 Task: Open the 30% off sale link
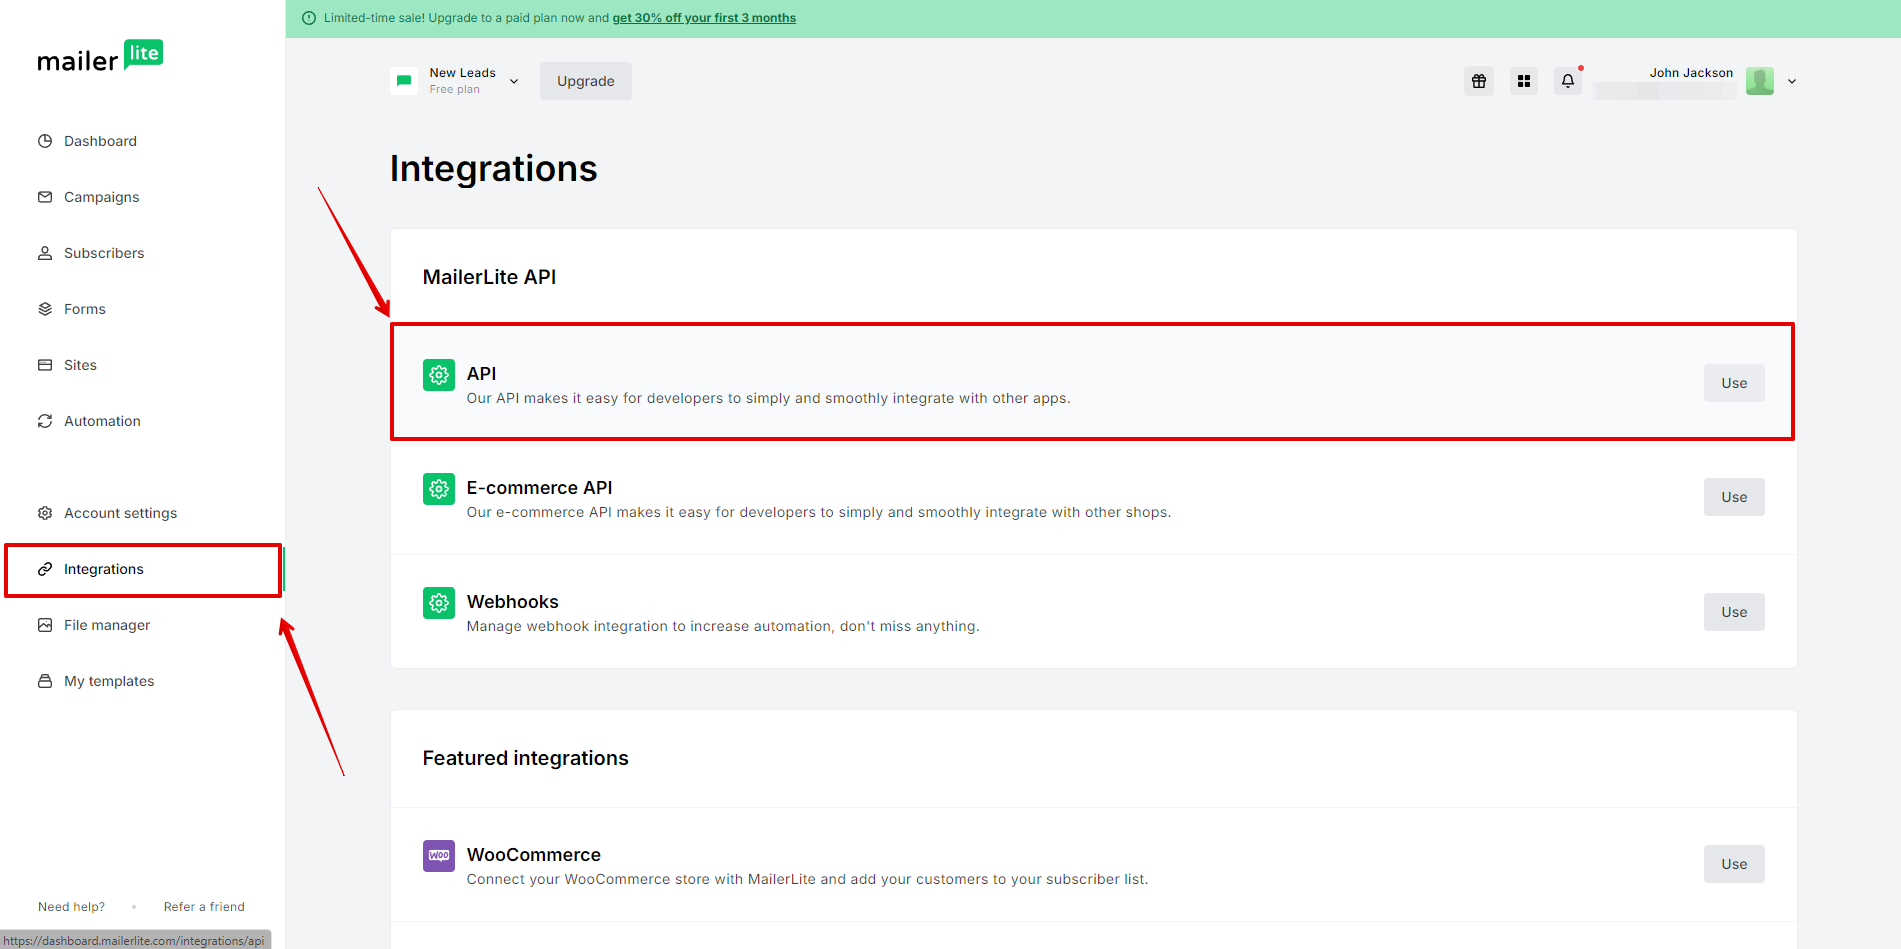click(704, 18)
